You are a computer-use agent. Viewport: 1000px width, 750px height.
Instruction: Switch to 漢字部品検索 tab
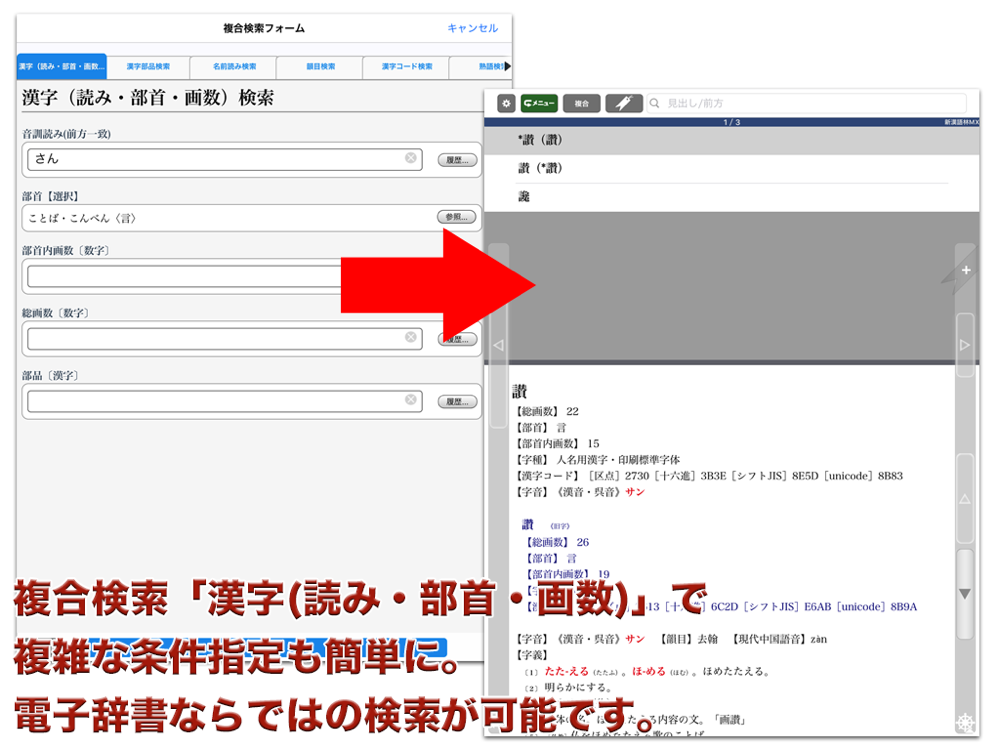point(148,66)
